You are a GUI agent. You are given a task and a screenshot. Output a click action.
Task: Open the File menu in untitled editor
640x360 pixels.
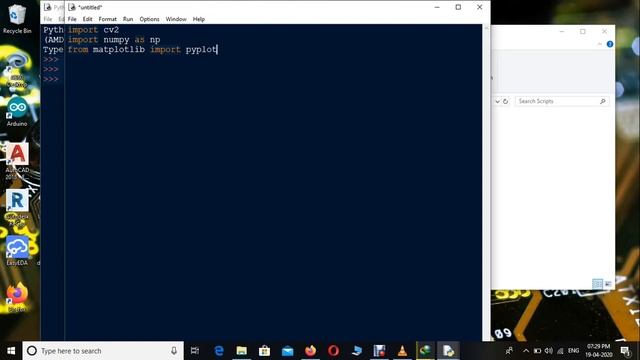tap(72, 19)
